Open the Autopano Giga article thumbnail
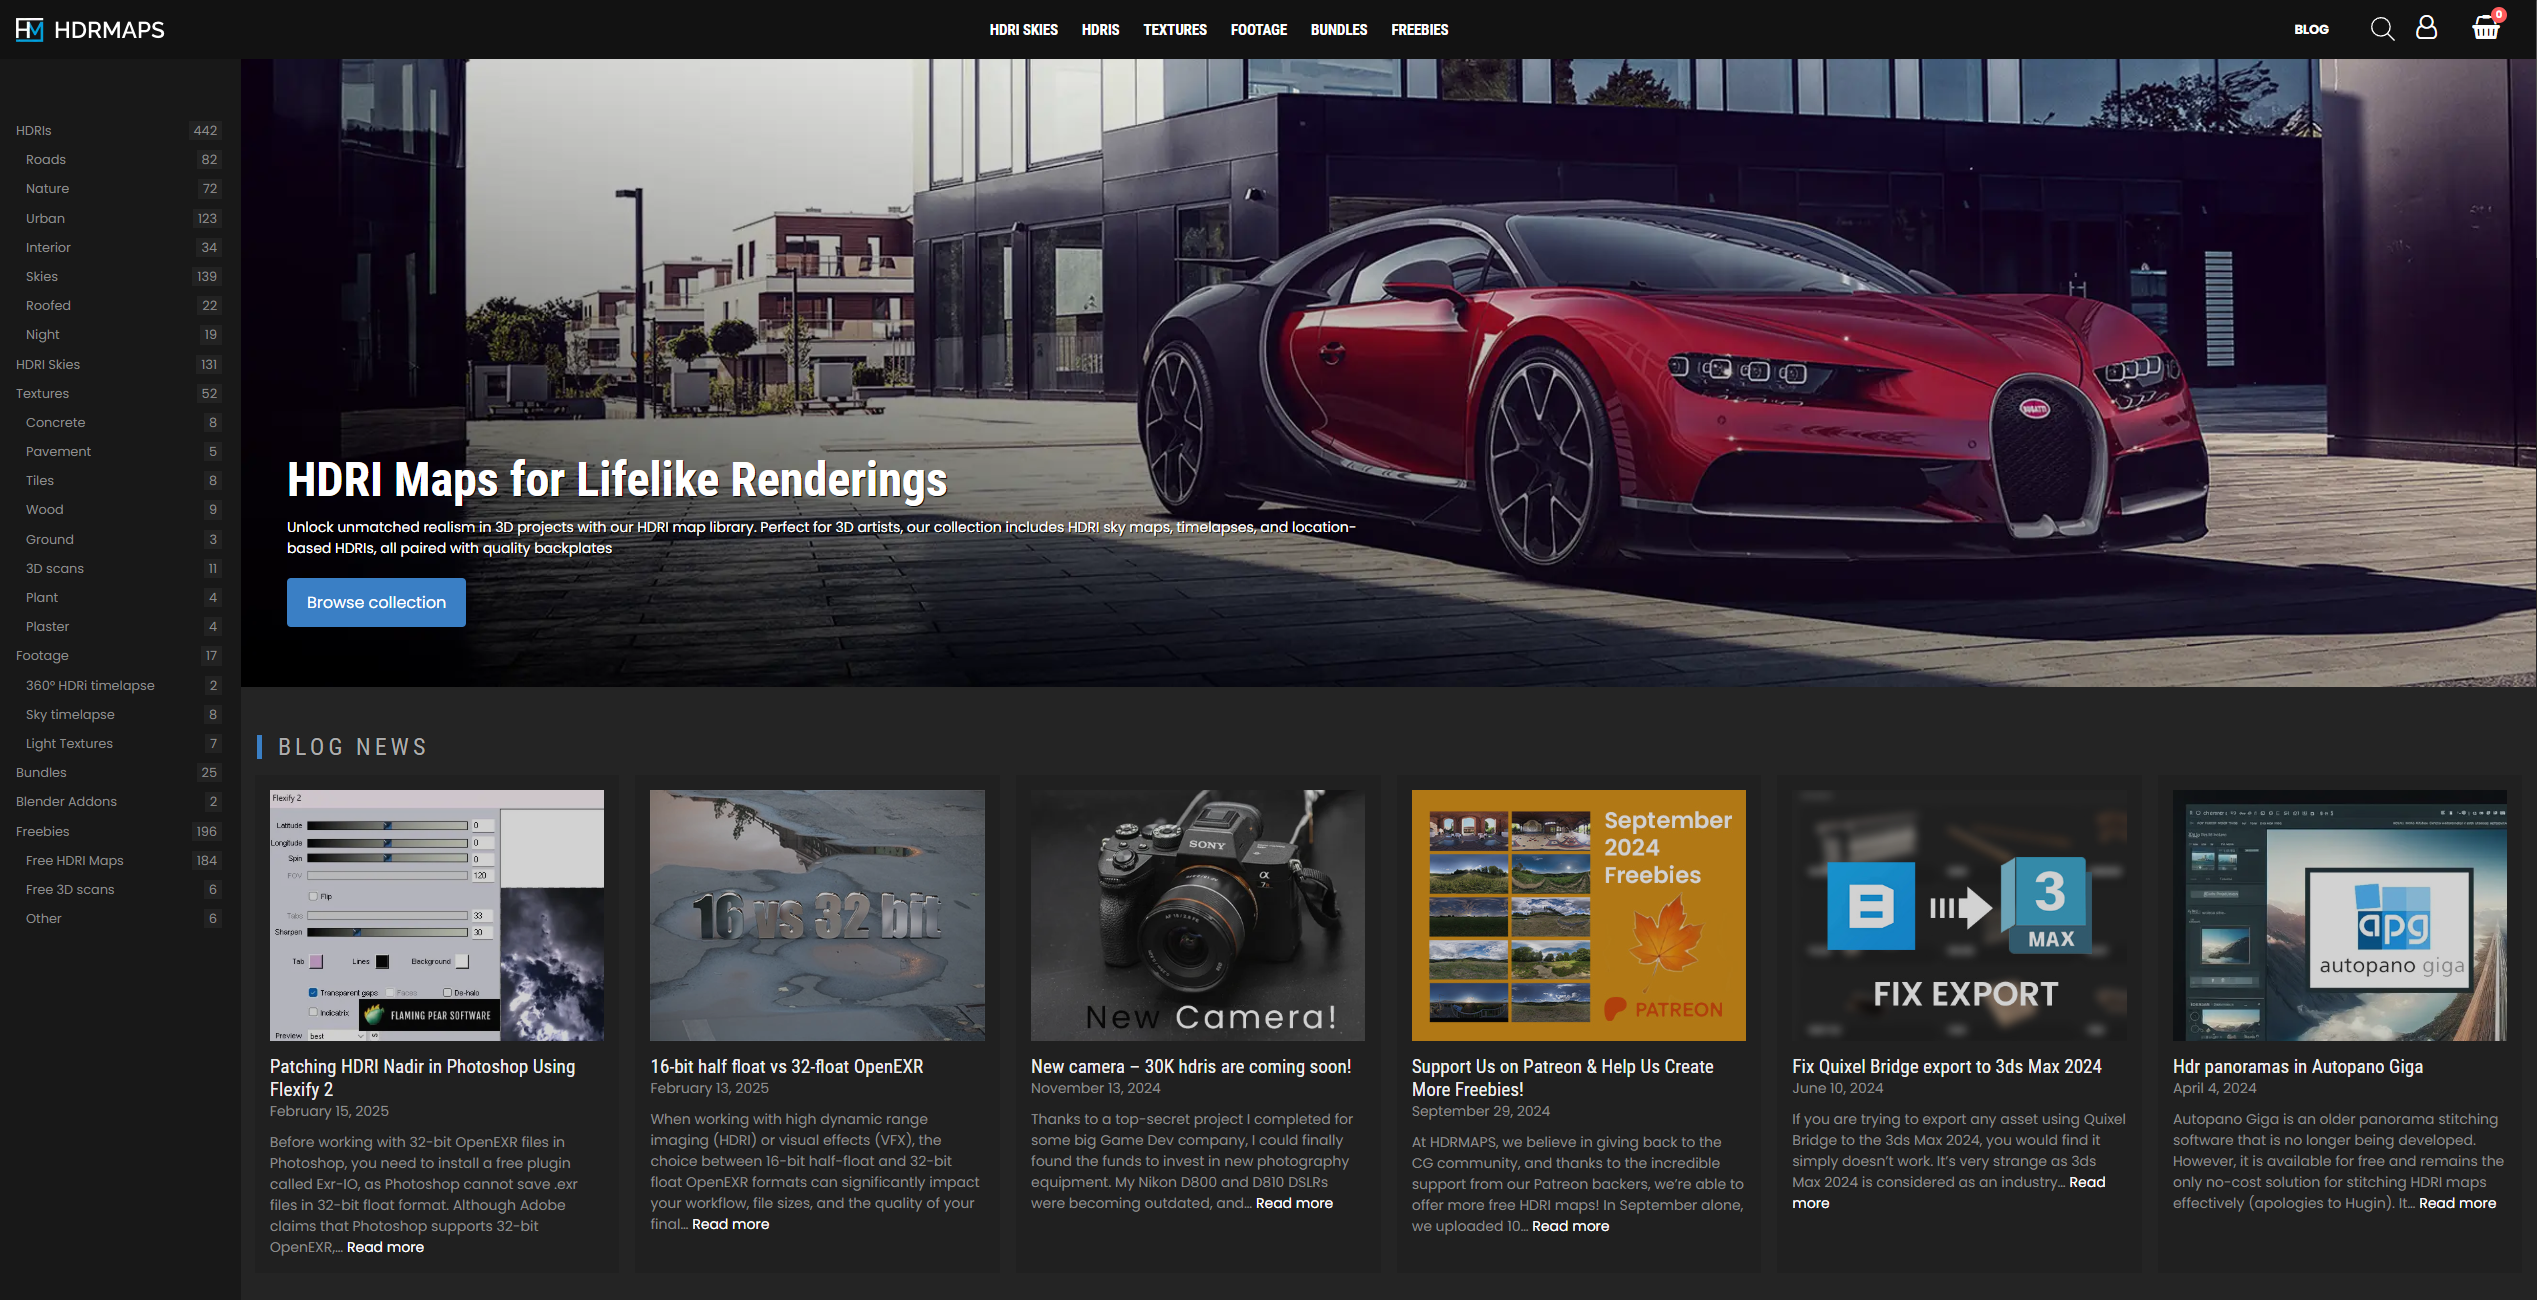This screenshot has width=2537, height=1300. pyautogui.click(x=2339, y=915)
